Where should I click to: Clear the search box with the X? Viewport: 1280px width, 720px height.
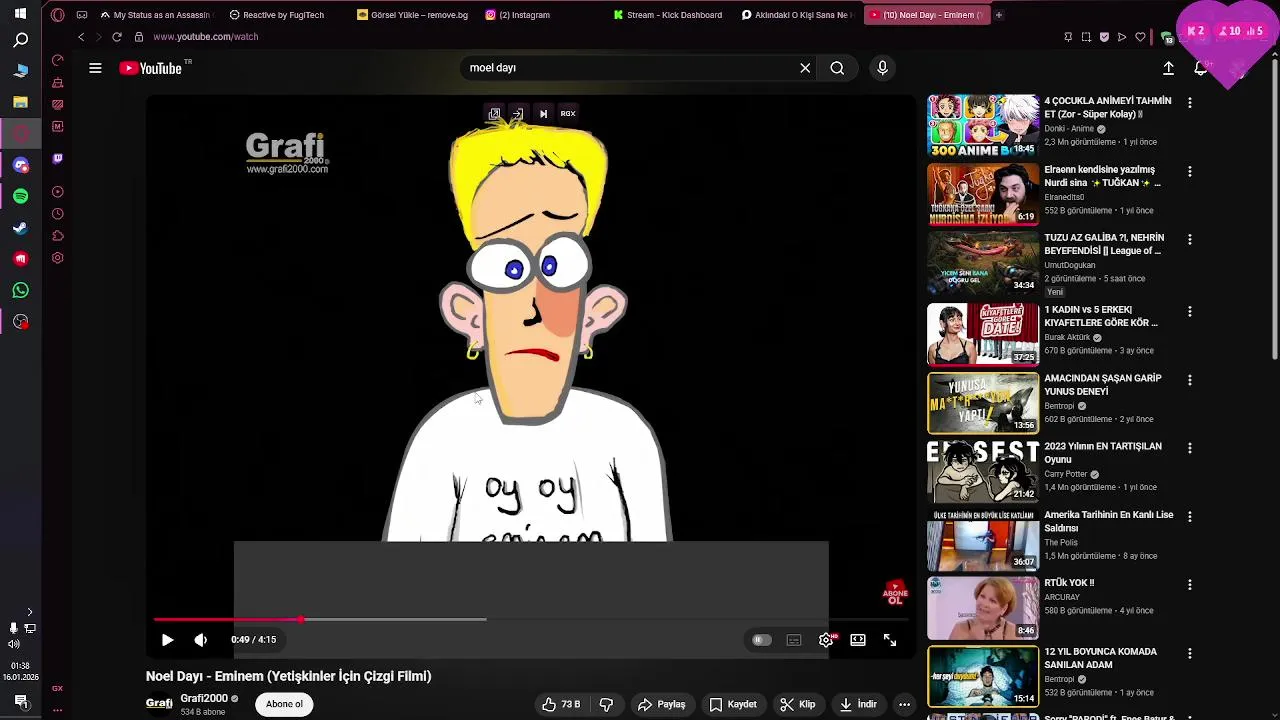click(805, 68)
